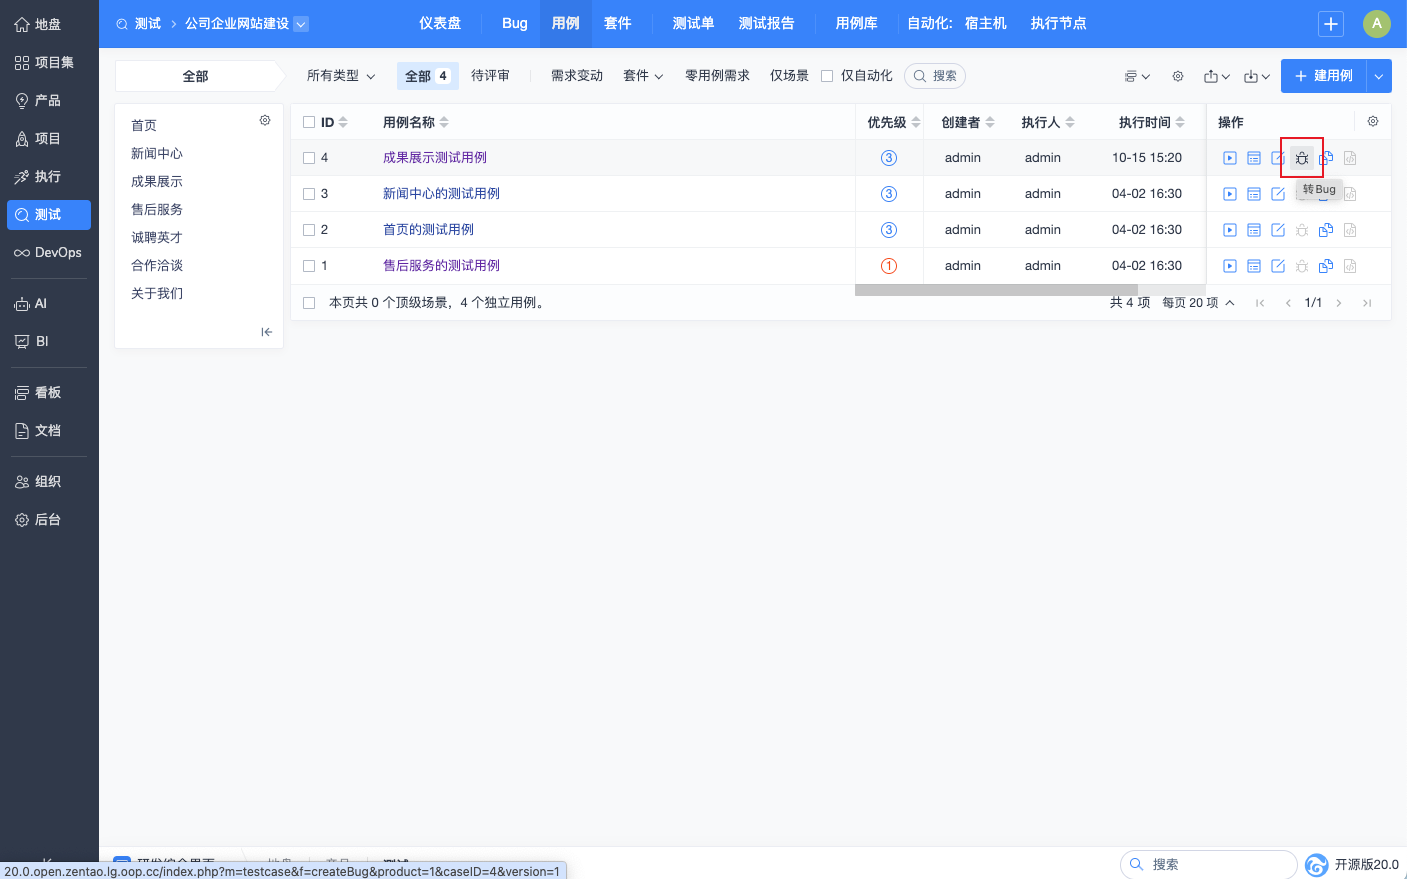Expand the arrow next to 建用例

[x=1378, y=76]
